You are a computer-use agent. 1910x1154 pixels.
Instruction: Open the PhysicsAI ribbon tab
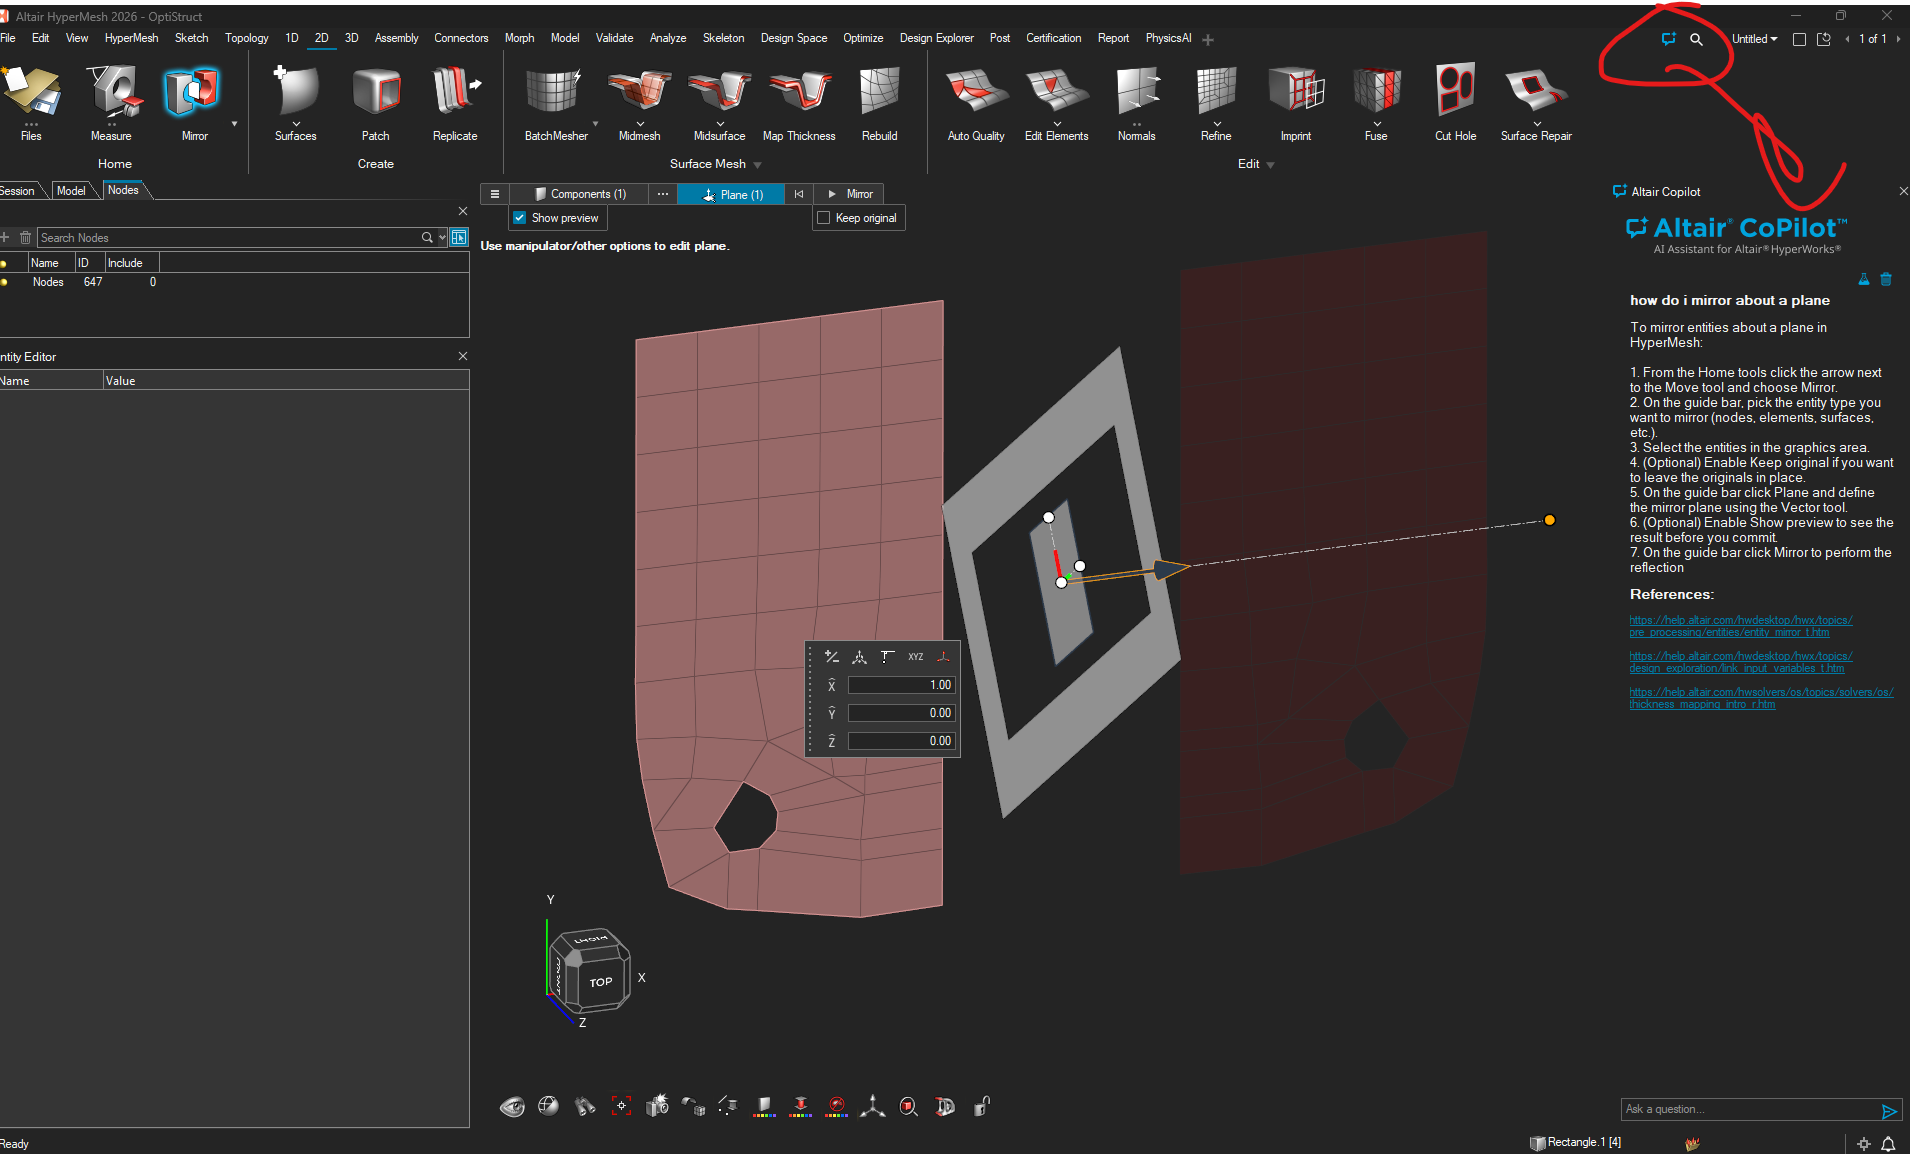(1168, 38)
